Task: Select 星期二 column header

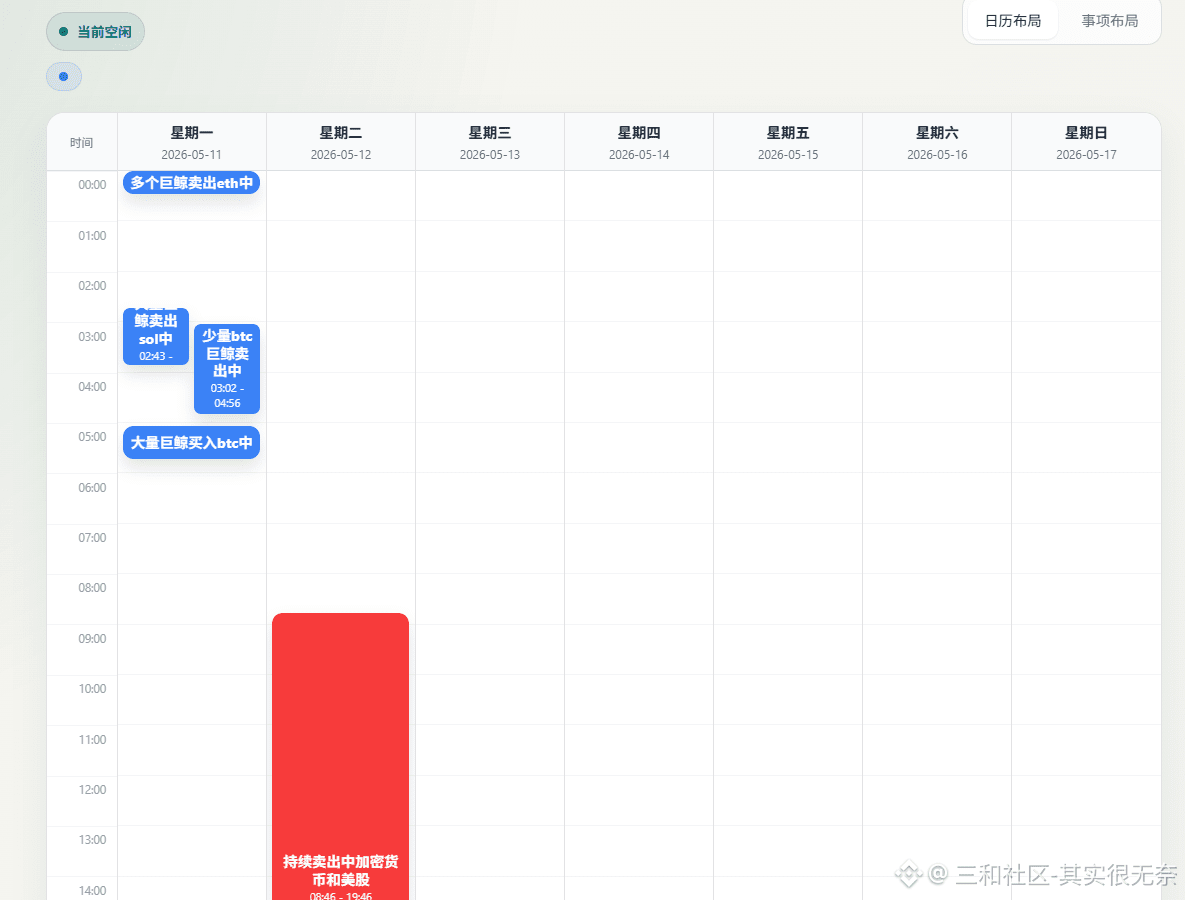Action: [x=341, y=142]
